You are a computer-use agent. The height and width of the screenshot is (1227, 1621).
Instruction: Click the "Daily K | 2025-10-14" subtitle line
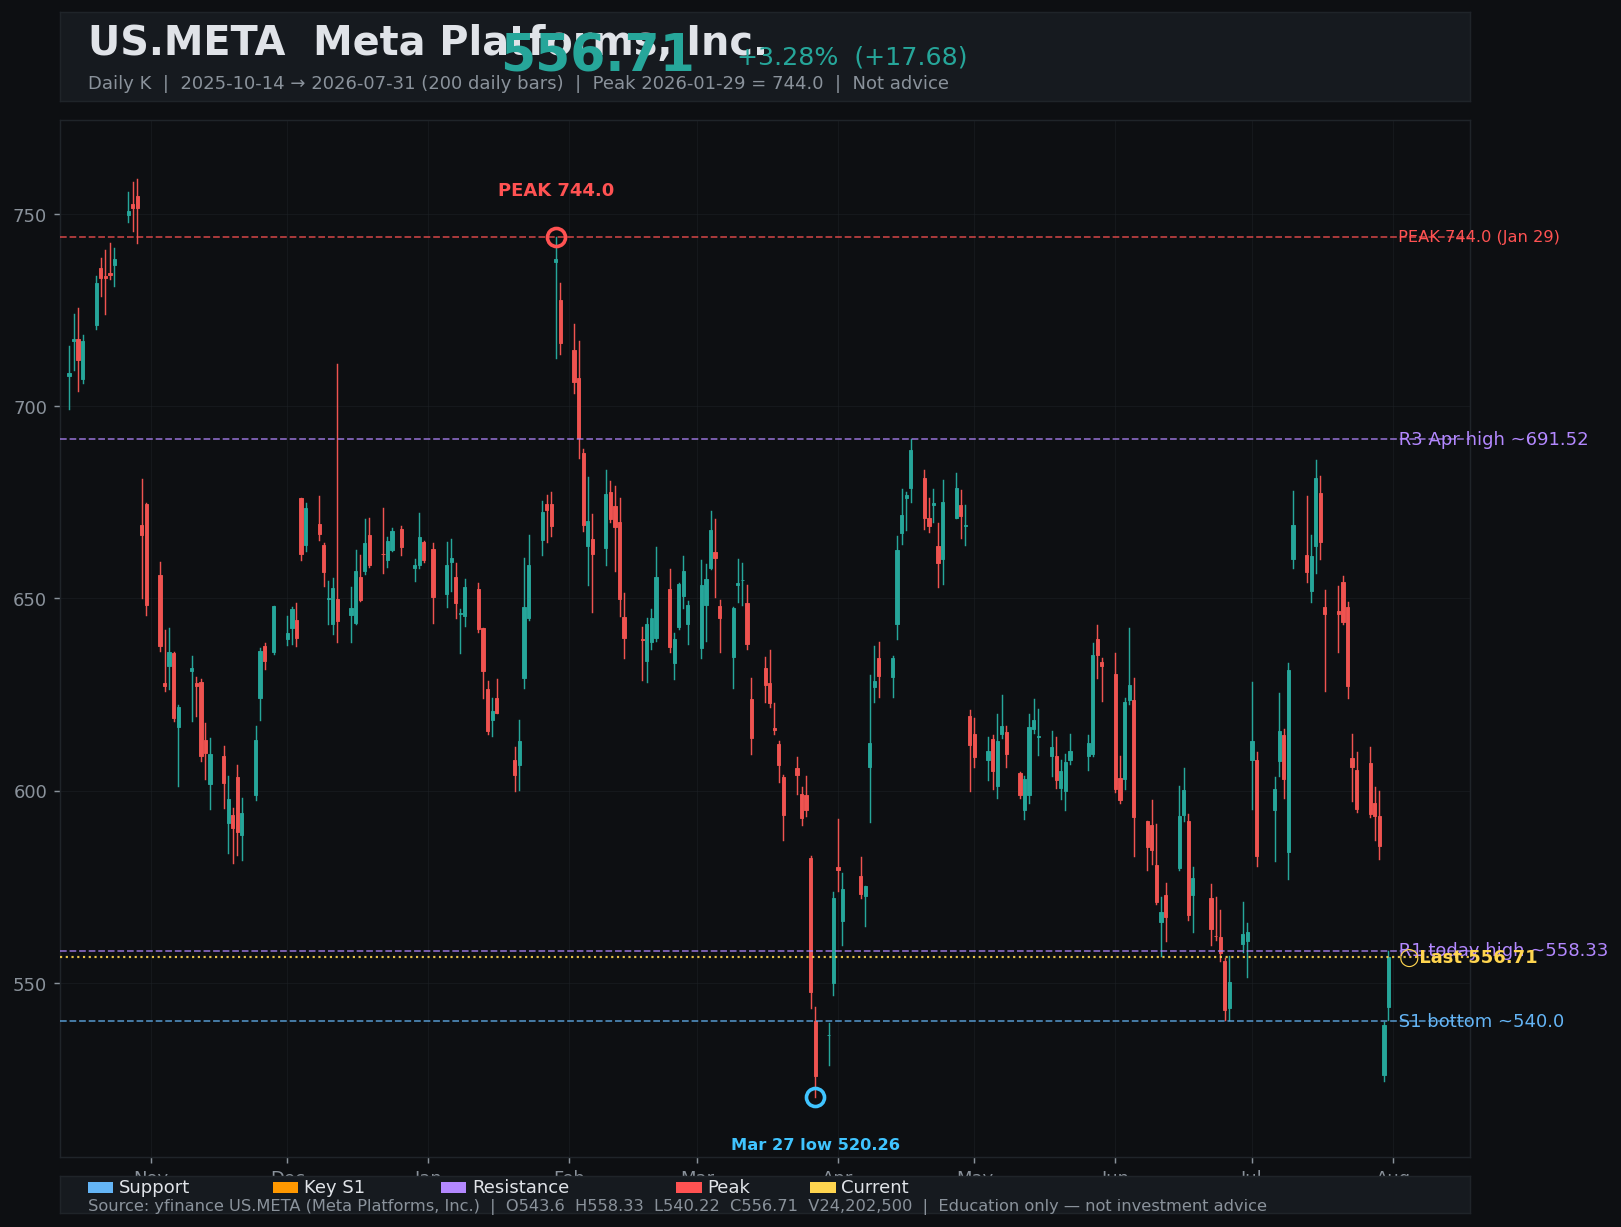518,83
